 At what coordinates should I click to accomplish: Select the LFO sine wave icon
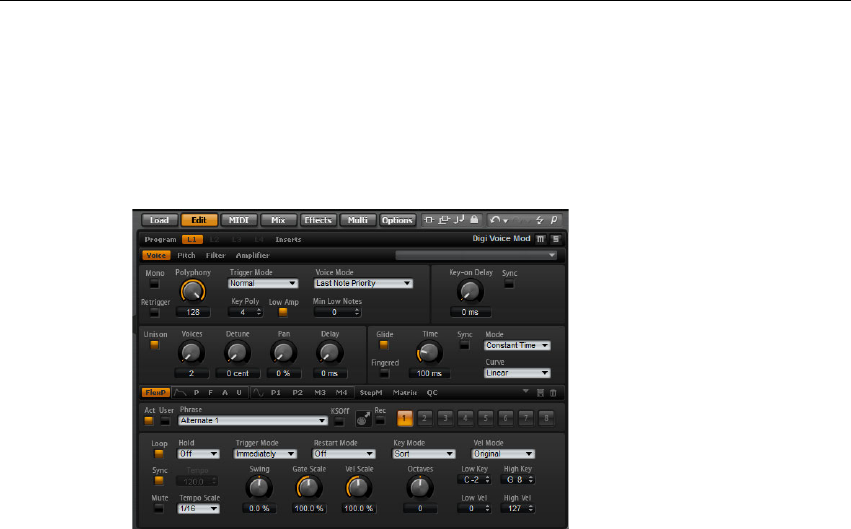[x=258, y=392]
